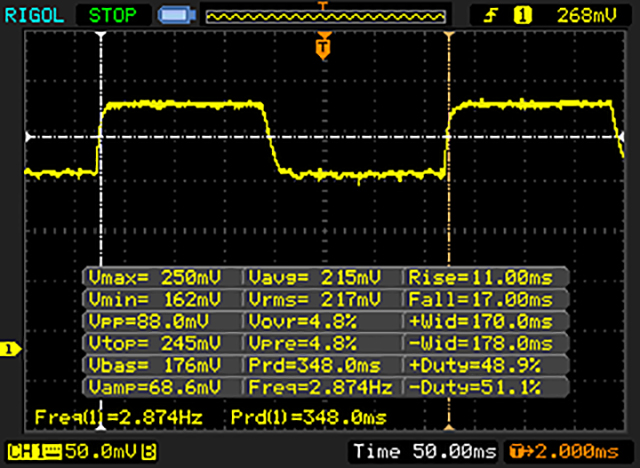640x468 pixels.
Task: Click the Fall=17.00ms measurement
Action: 480,299
